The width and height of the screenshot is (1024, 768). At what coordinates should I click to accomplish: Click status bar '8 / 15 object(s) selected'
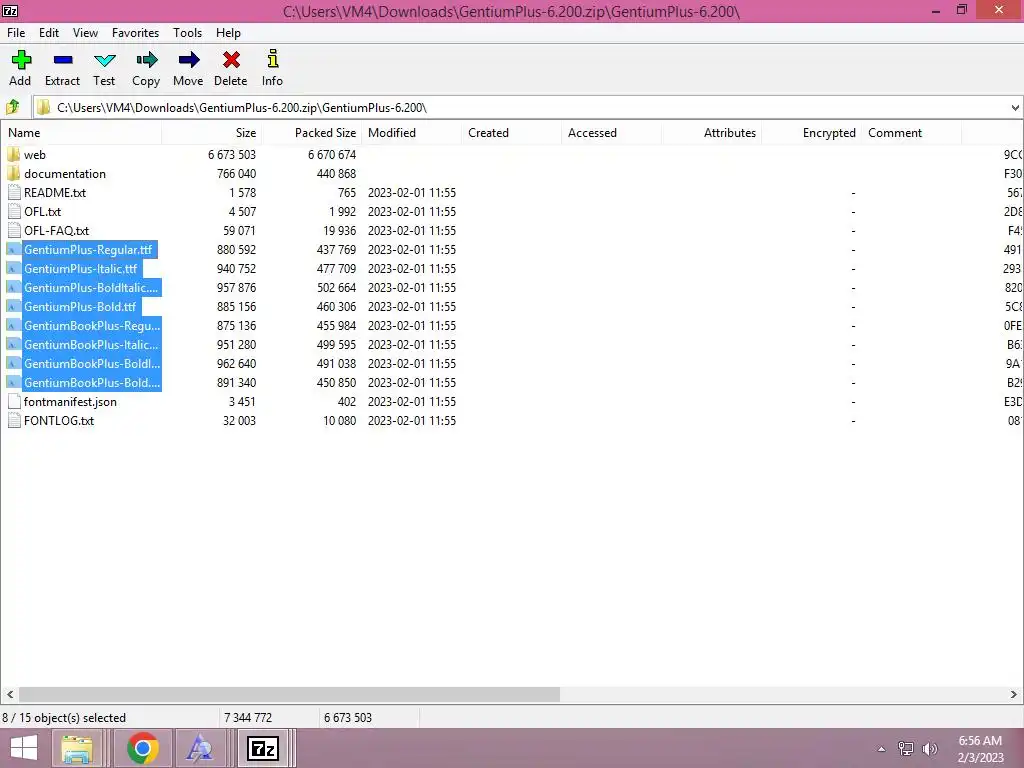tap(64, 718)
